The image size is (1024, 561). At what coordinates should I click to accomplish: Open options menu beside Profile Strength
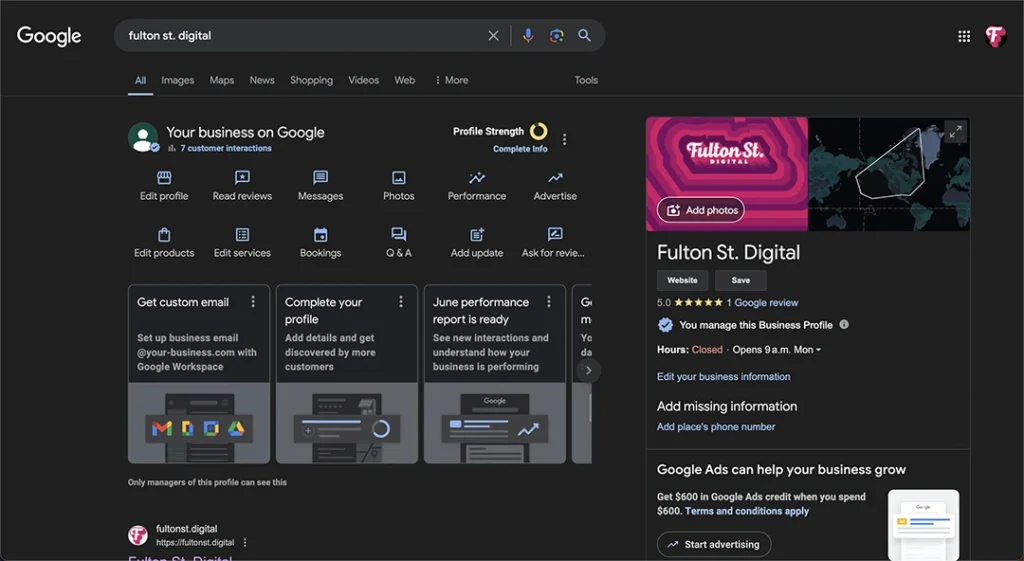point(564,139)
